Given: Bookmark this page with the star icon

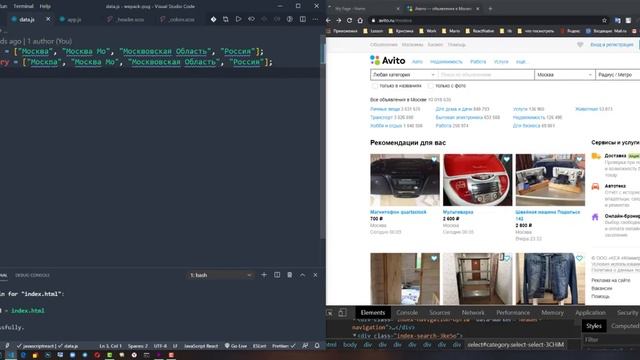Looking at the screenshot, I should pyautogui.click(x=604, y=20).
